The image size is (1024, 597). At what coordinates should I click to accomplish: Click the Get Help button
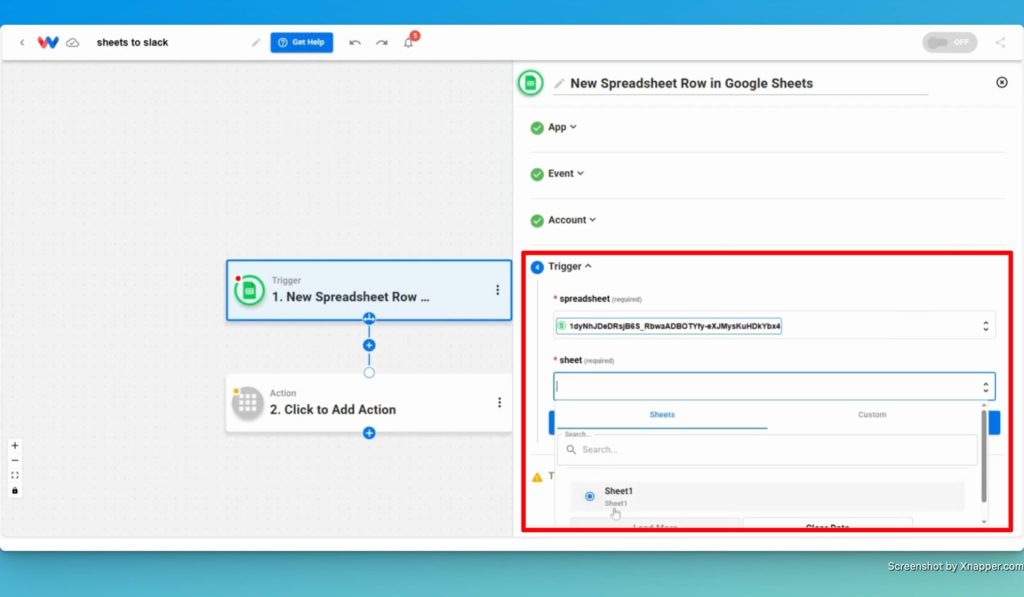click(x=302, y=42)
